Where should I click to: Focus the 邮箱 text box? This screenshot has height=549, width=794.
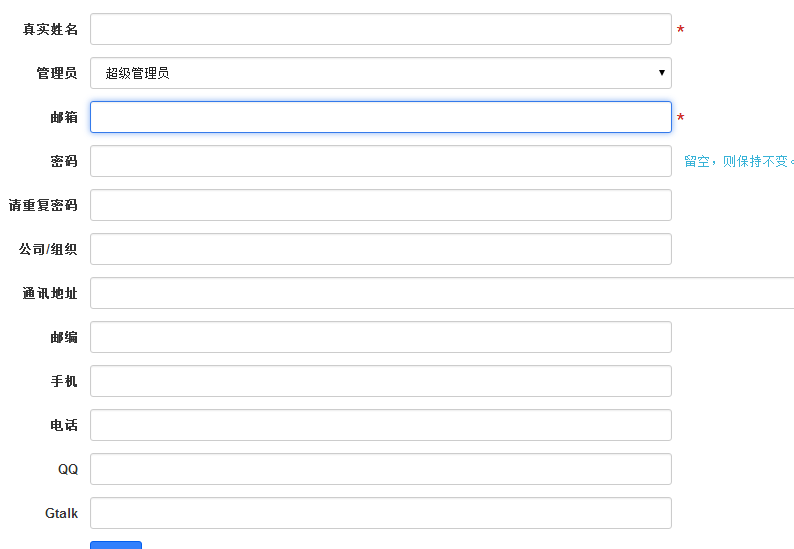pyautogui.click(x=380, y=117)
